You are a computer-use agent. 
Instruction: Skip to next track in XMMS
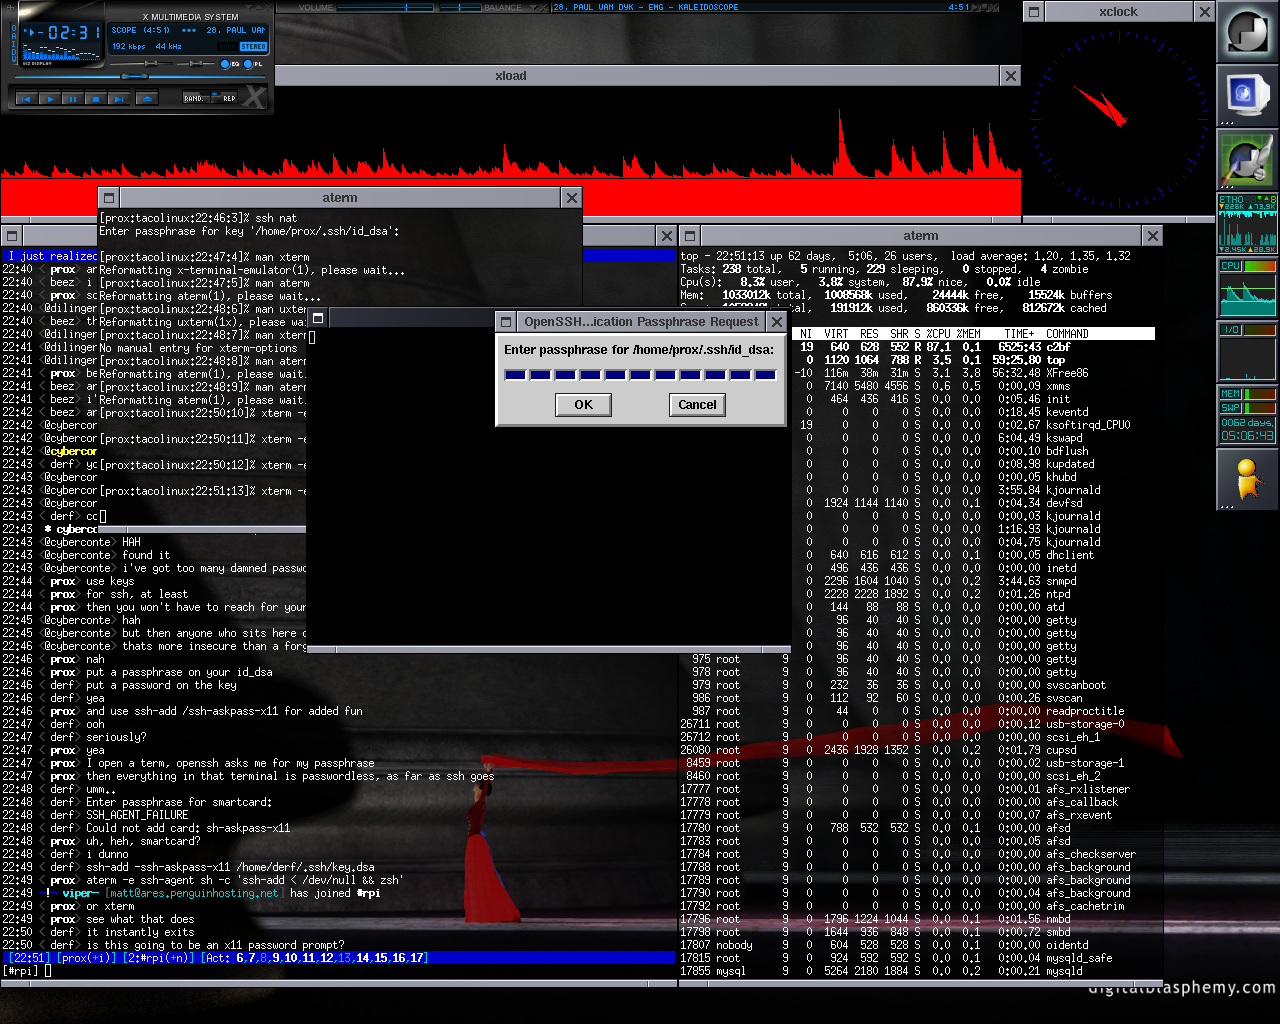119,99
